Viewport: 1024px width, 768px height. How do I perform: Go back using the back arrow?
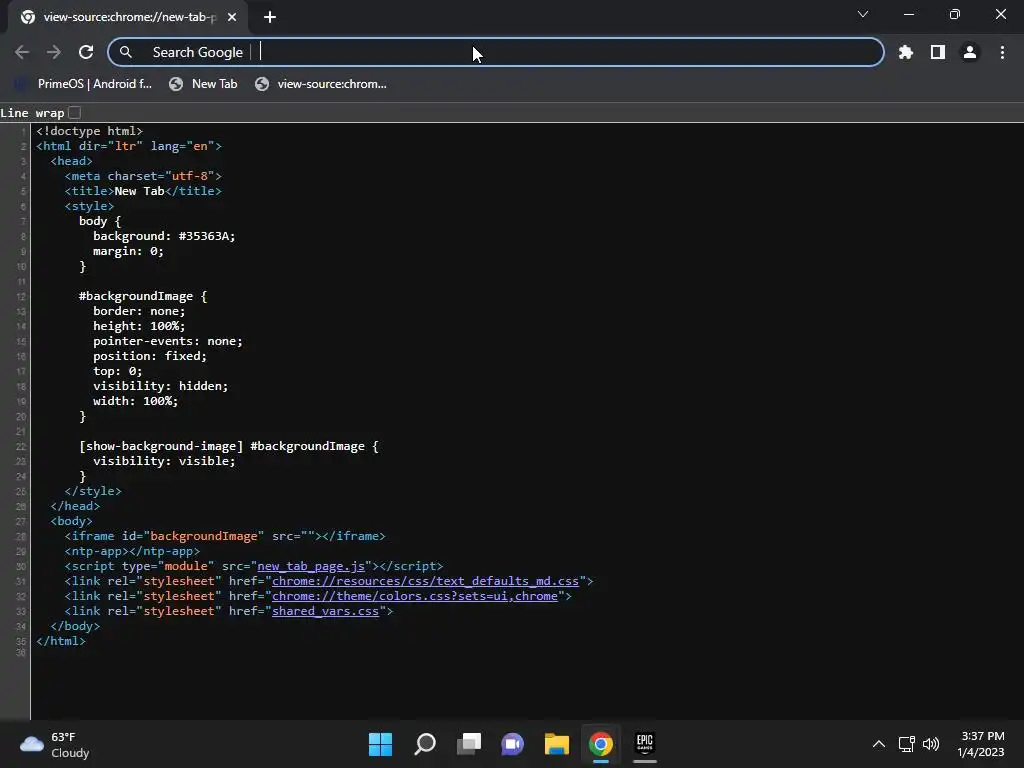tap(22, 52)
